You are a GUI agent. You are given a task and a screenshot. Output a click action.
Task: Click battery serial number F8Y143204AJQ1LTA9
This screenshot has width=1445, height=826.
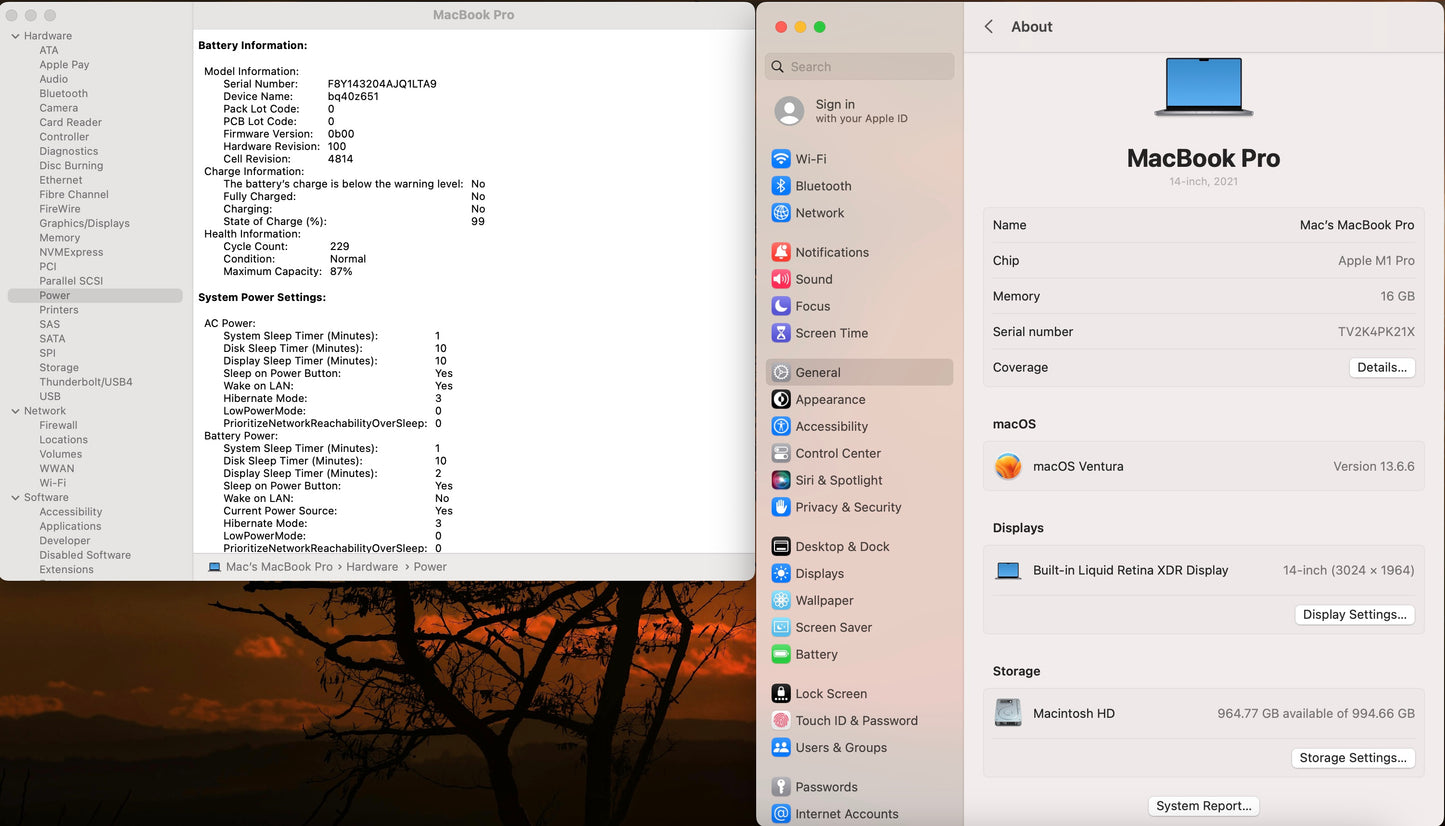382,84
